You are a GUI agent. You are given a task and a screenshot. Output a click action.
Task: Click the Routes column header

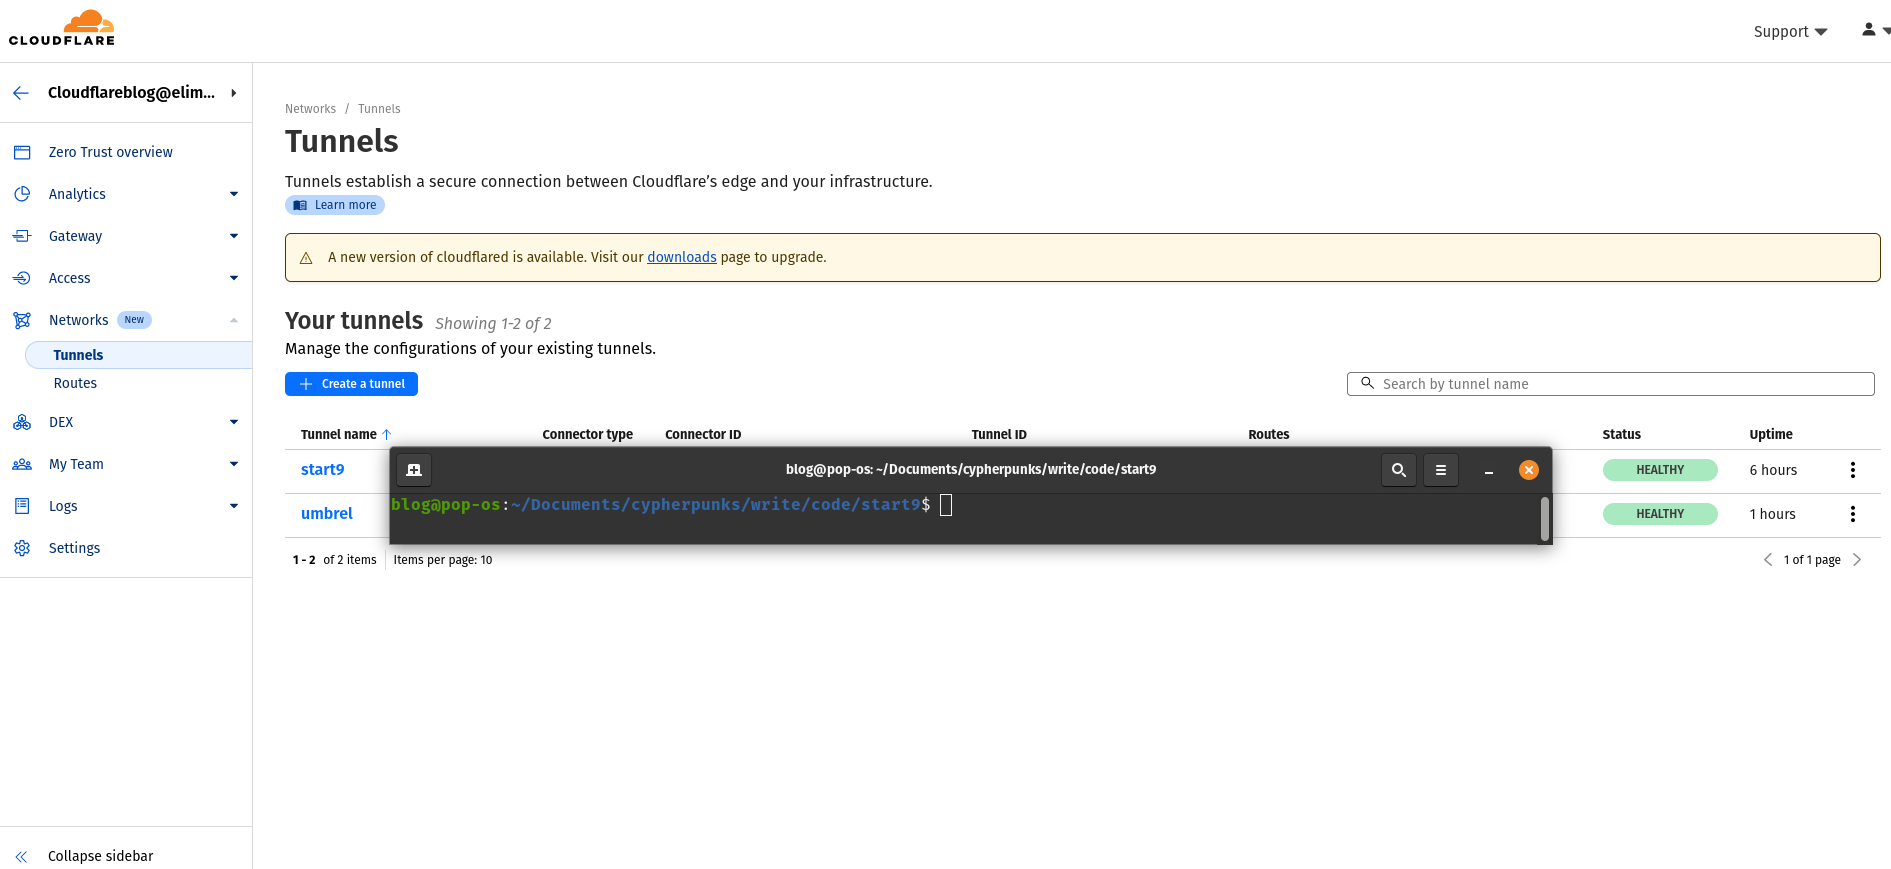(1268, 435)
